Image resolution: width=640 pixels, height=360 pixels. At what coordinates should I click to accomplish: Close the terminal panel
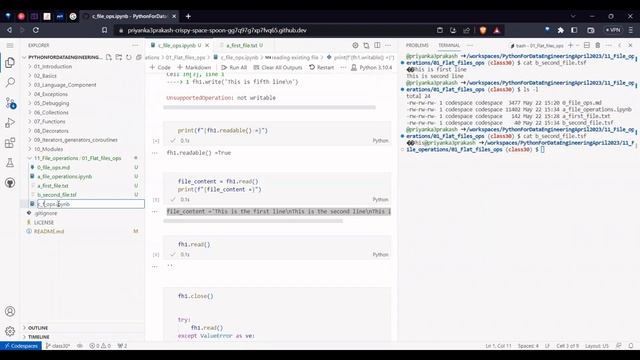630,45
